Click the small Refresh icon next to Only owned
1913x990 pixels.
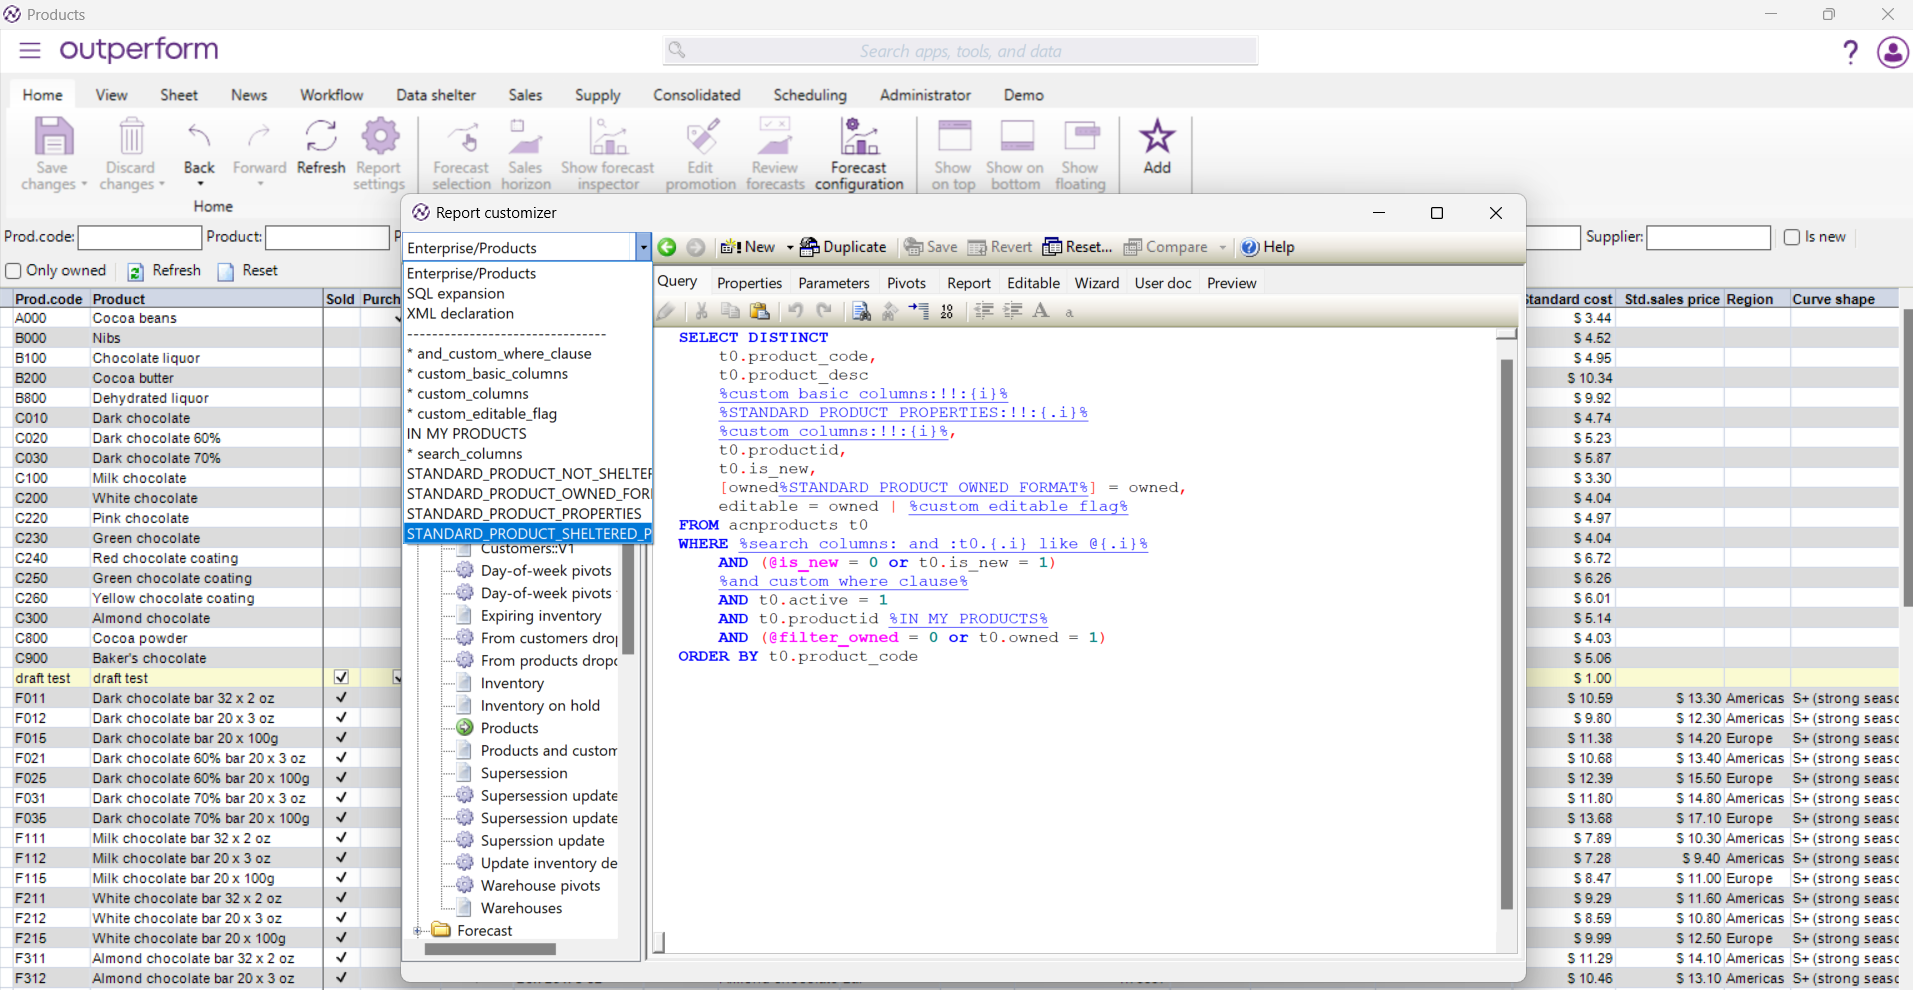[135, 271]
